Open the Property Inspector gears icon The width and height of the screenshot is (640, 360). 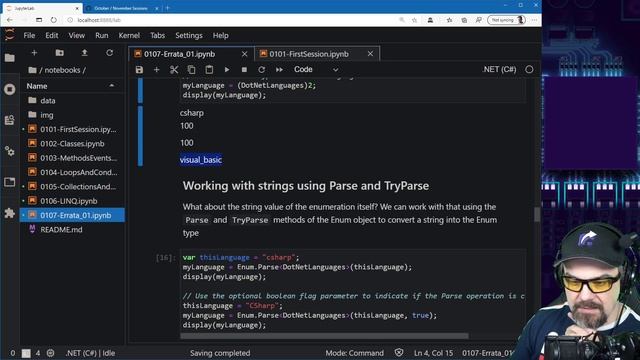tap(9, 151)
